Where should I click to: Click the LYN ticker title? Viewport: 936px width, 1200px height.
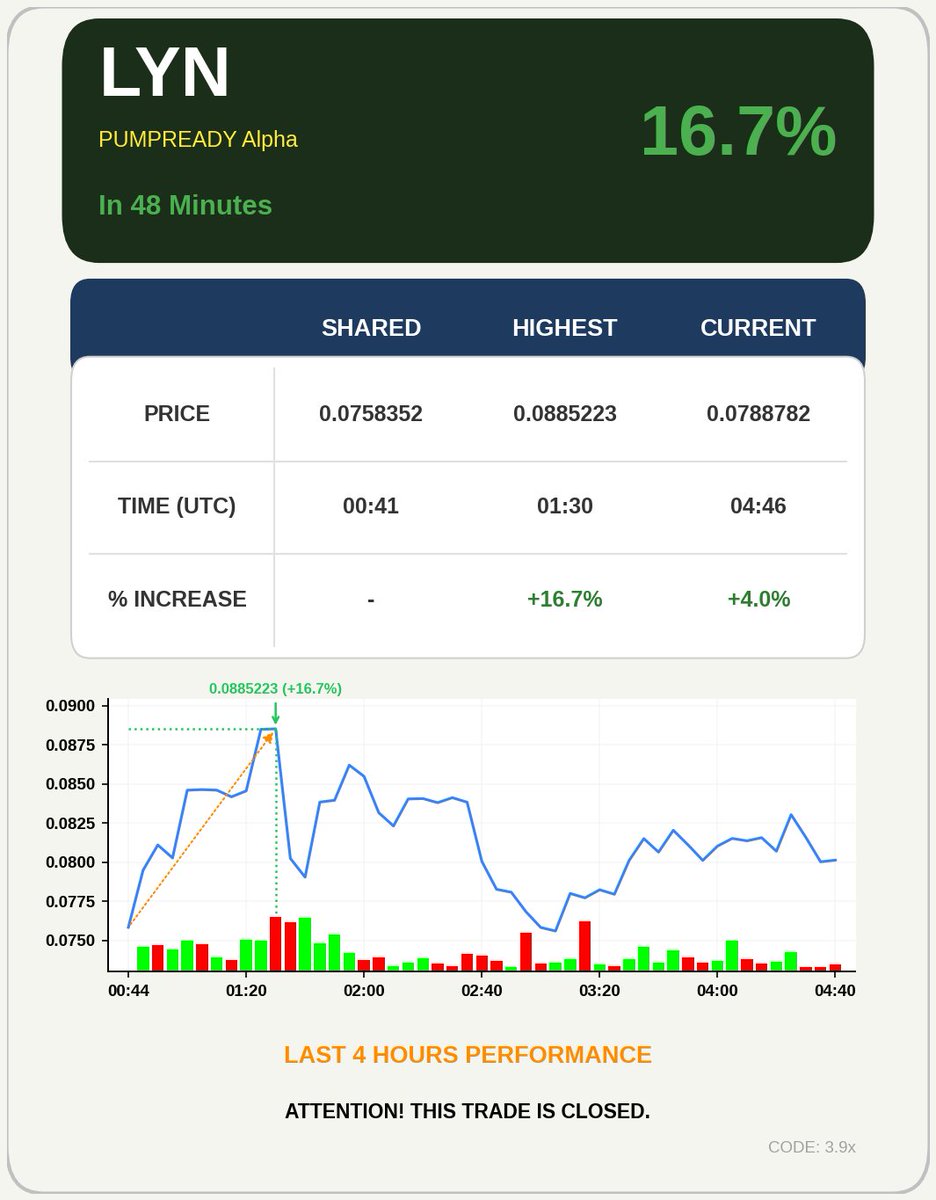point(165,74)
